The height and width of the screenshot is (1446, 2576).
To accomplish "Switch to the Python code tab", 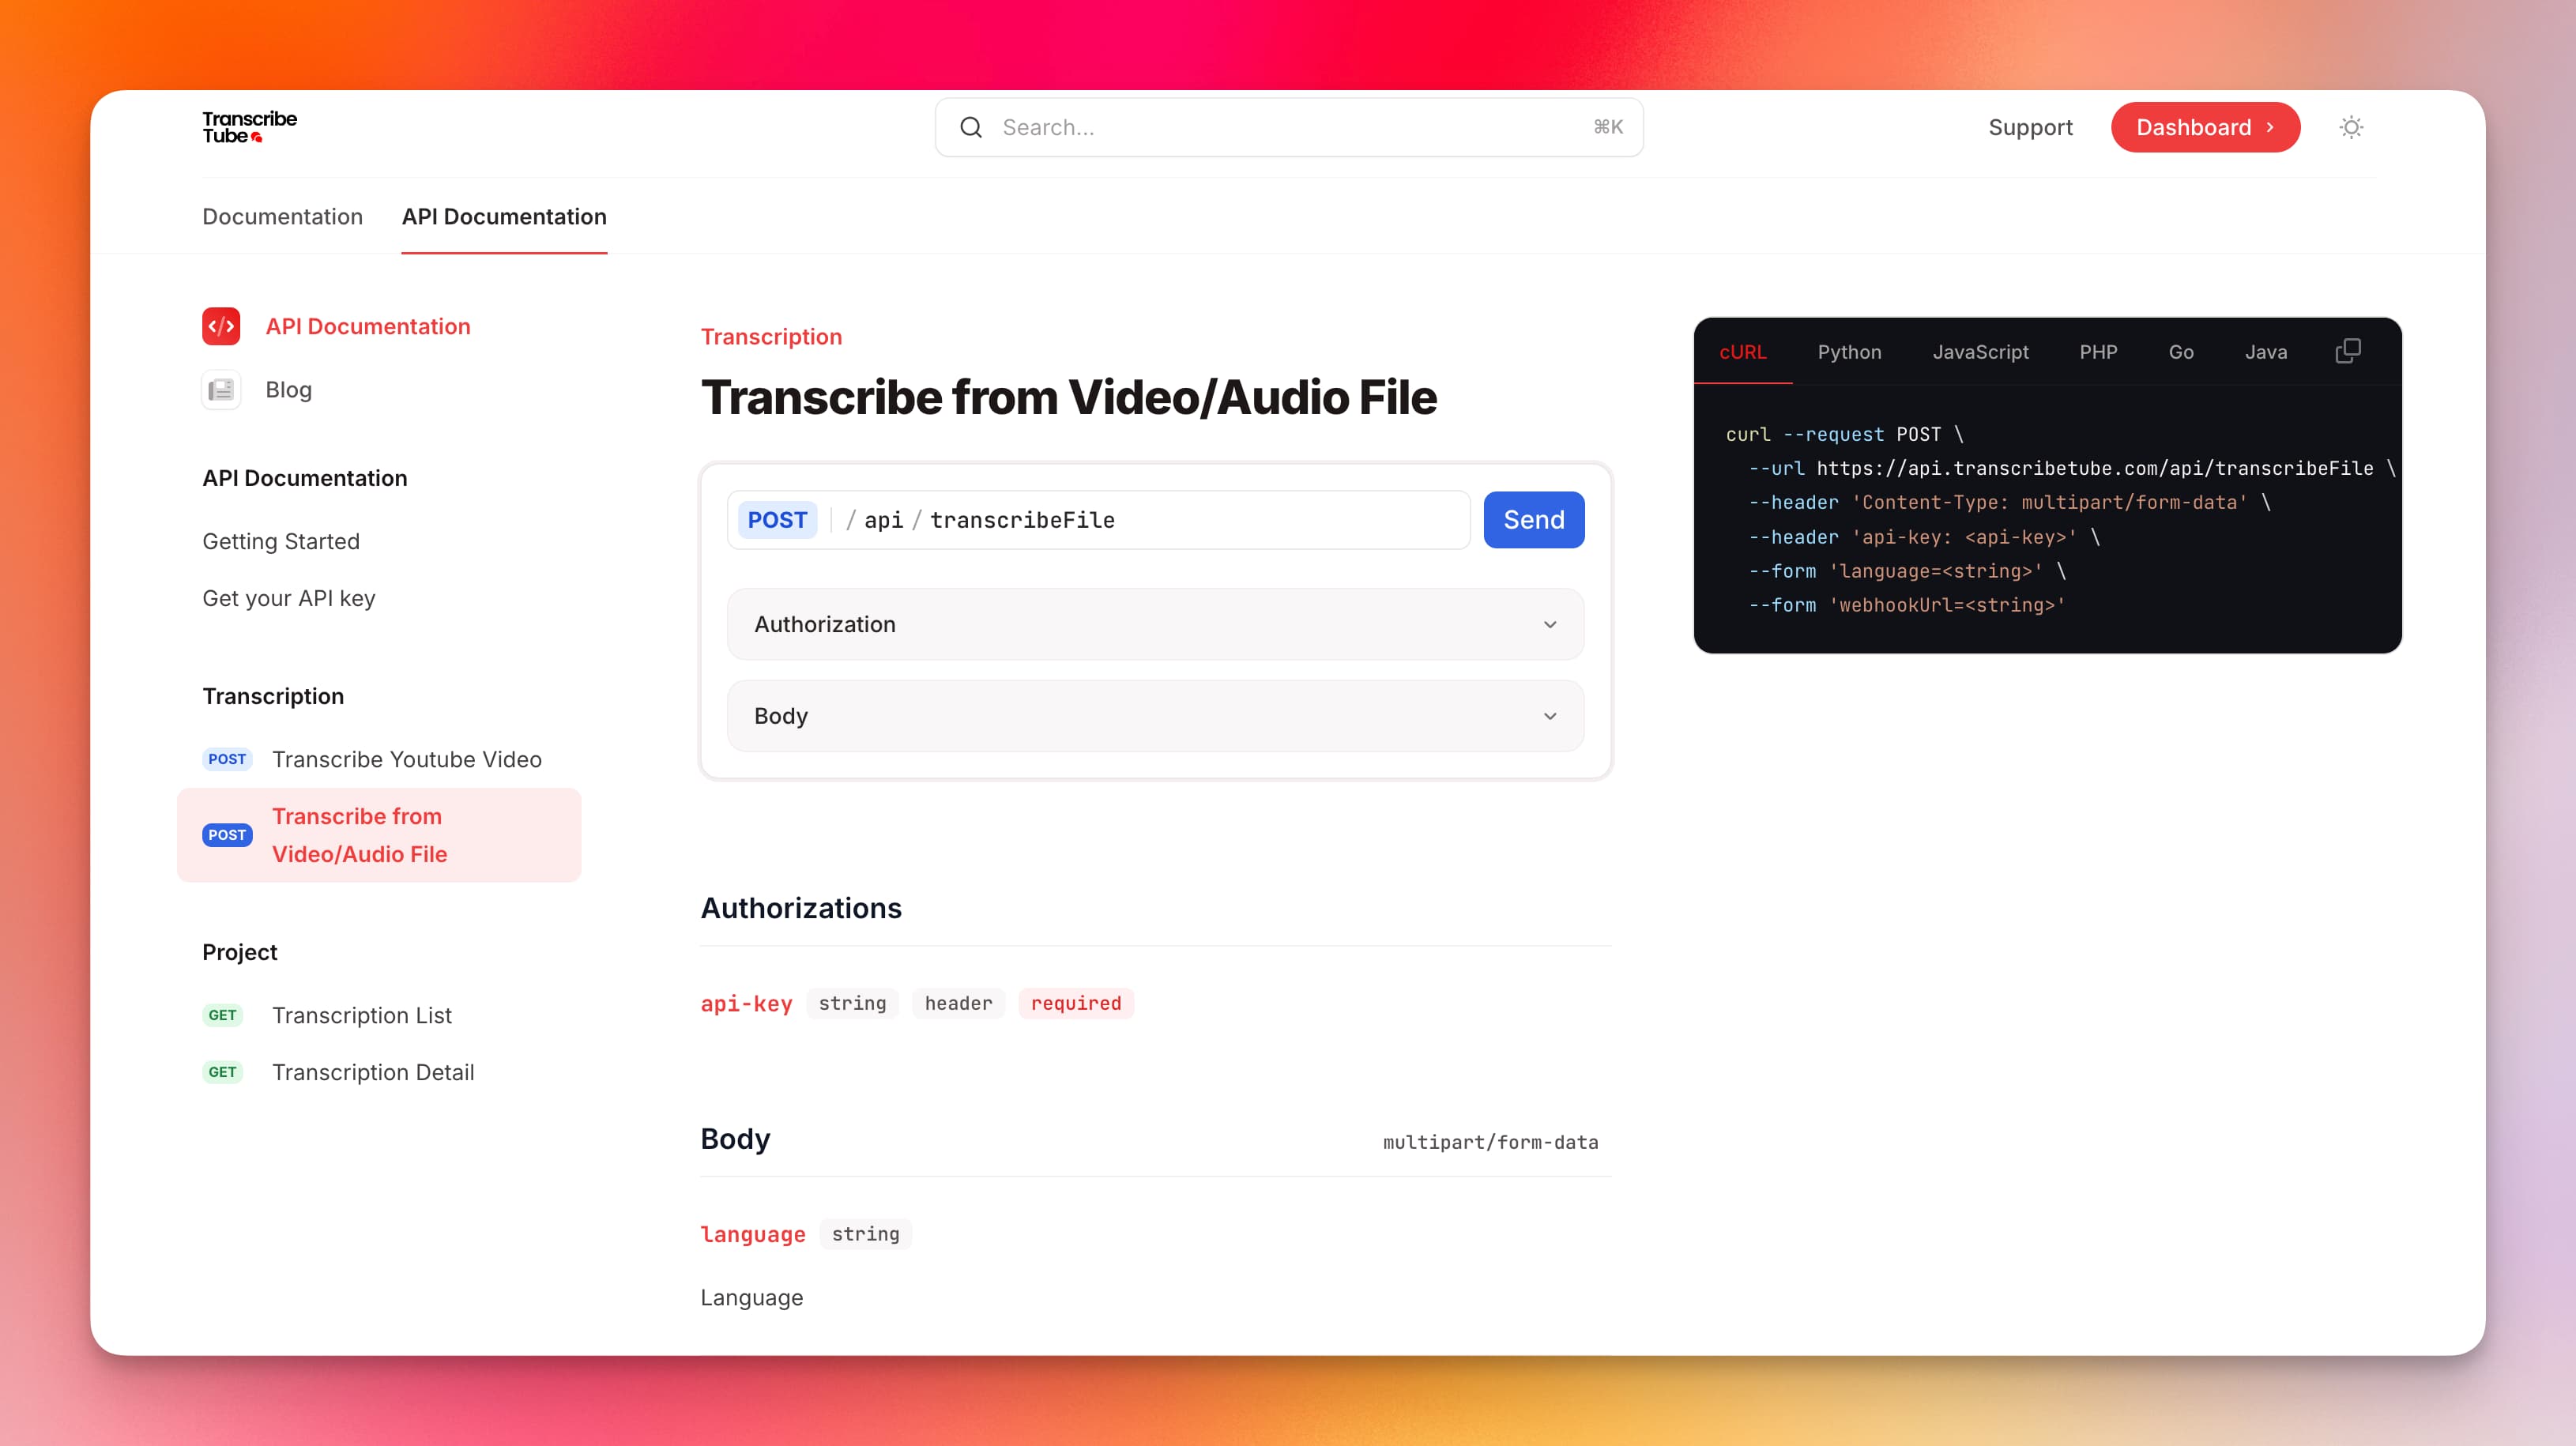I will coord(1849,352).
